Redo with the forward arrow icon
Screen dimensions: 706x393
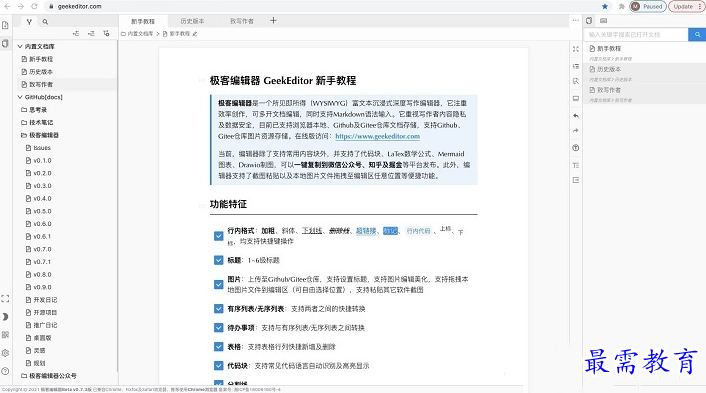coord(575,131)
